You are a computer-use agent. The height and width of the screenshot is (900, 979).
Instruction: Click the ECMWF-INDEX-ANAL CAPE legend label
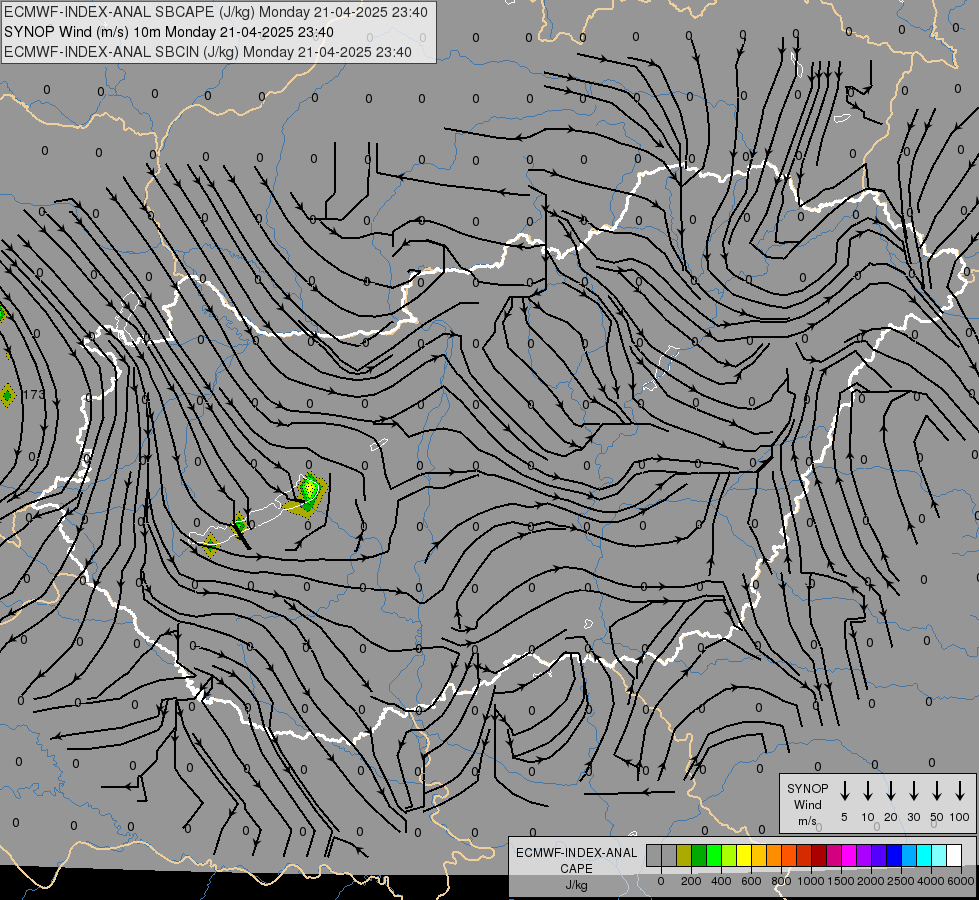(x=576, y=860)
